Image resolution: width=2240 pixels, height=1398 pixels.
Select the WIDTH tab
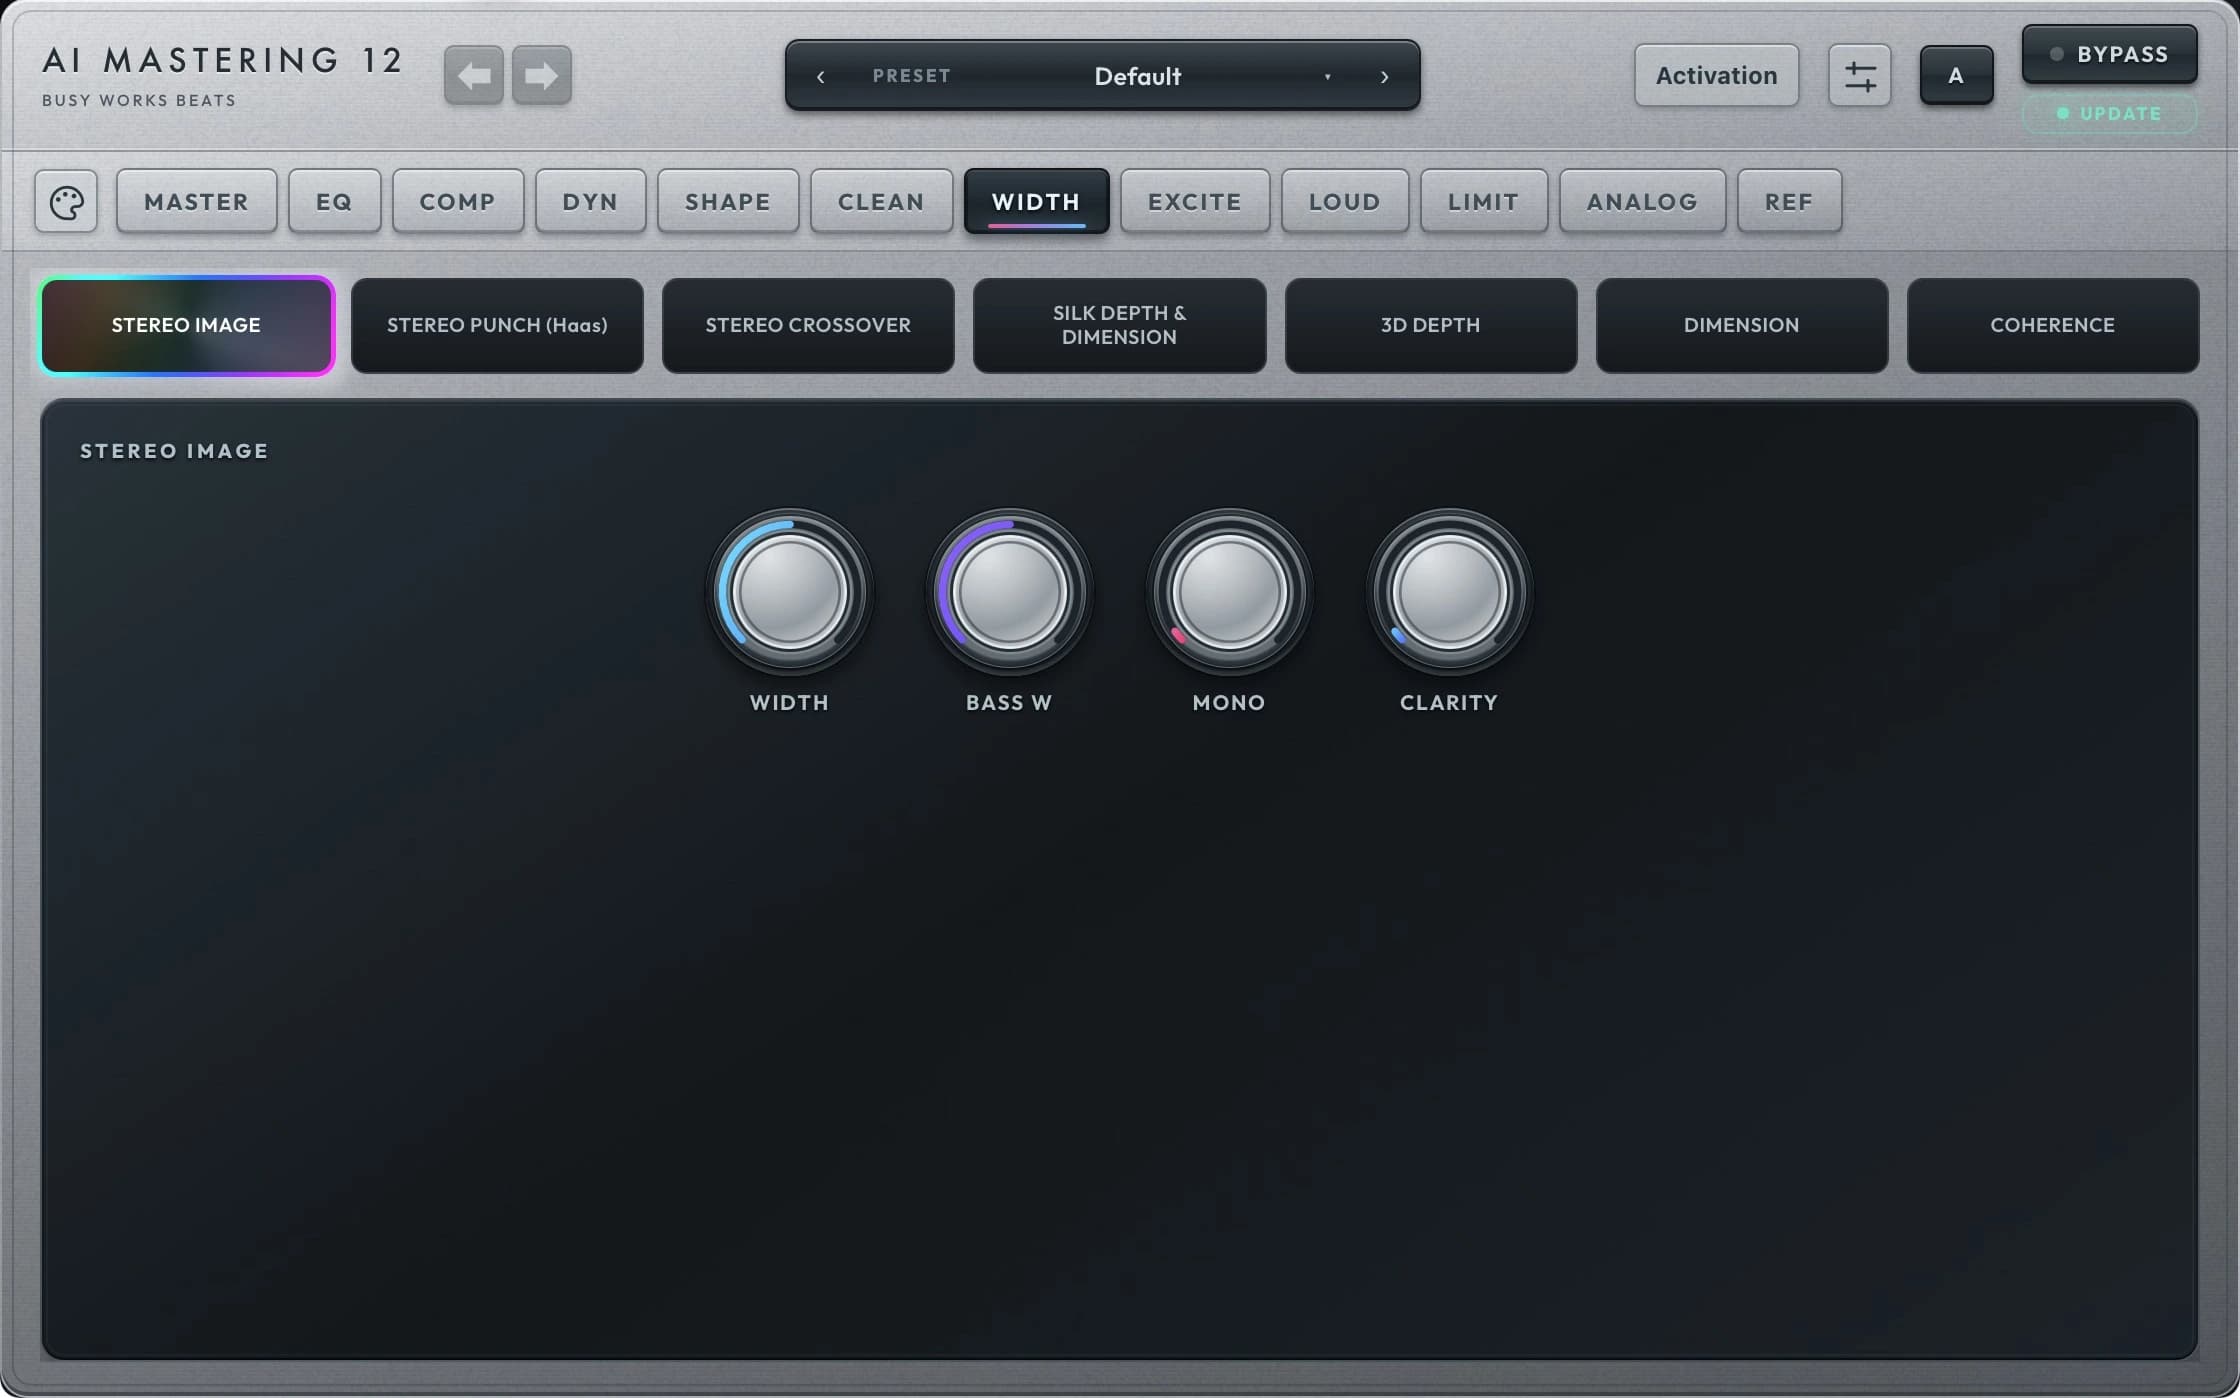[x=1036, y=202]
